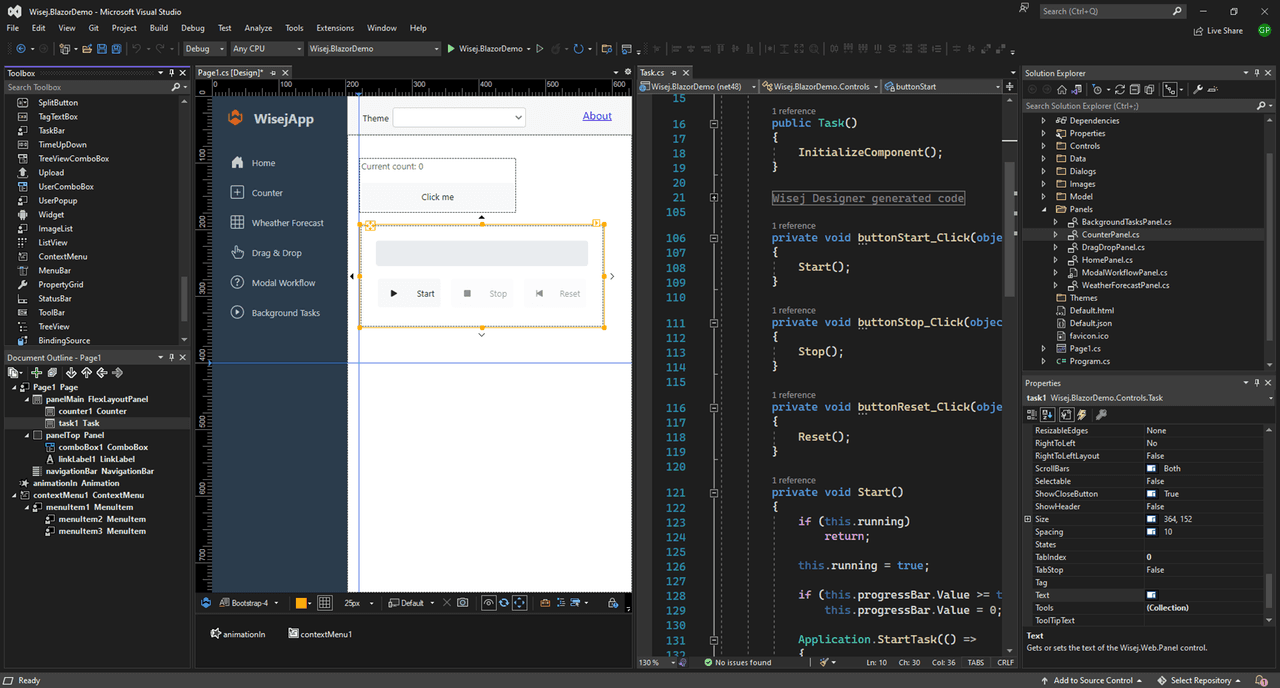Start debugging with the green play icon
Image resolution: width=1280 pixels, height=688 pixels.
coord(451,48)
